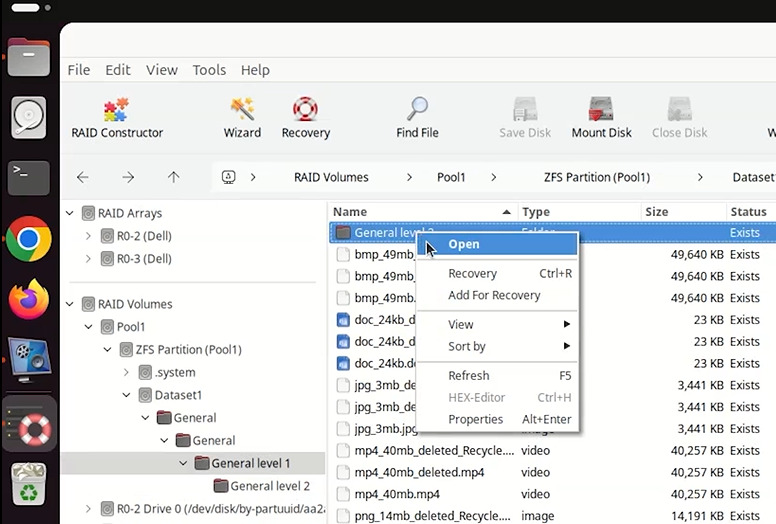
Task: Choose Properties in context menu
Action: [497, 420]
